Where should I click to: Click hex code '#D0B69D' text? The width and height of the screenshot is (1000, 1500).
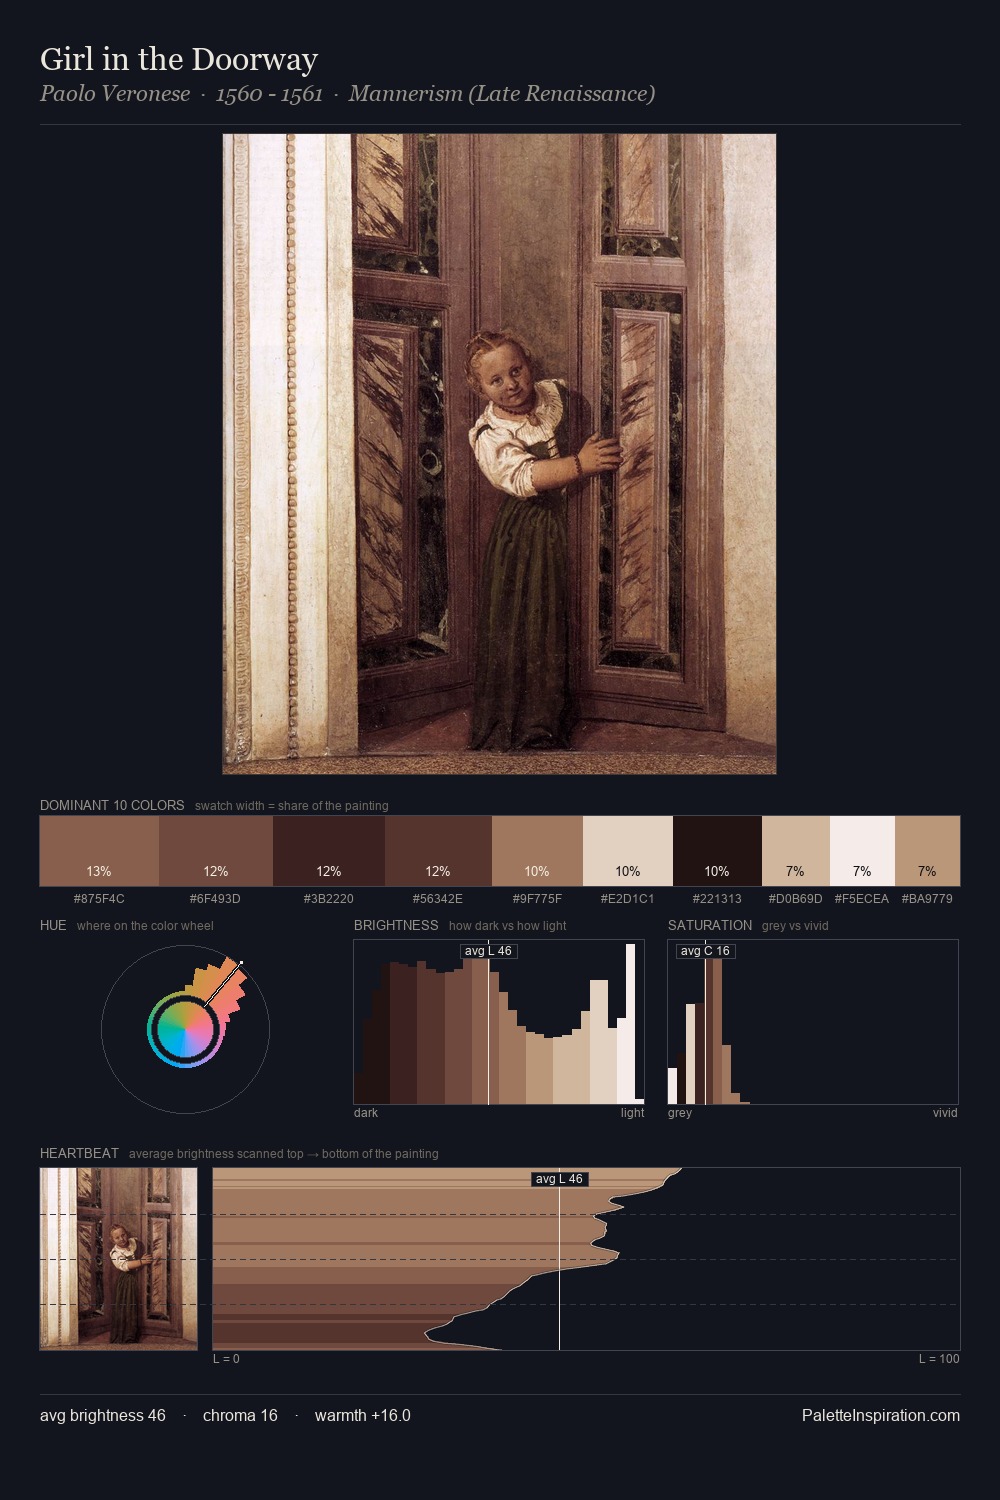[x=795, y=898]
